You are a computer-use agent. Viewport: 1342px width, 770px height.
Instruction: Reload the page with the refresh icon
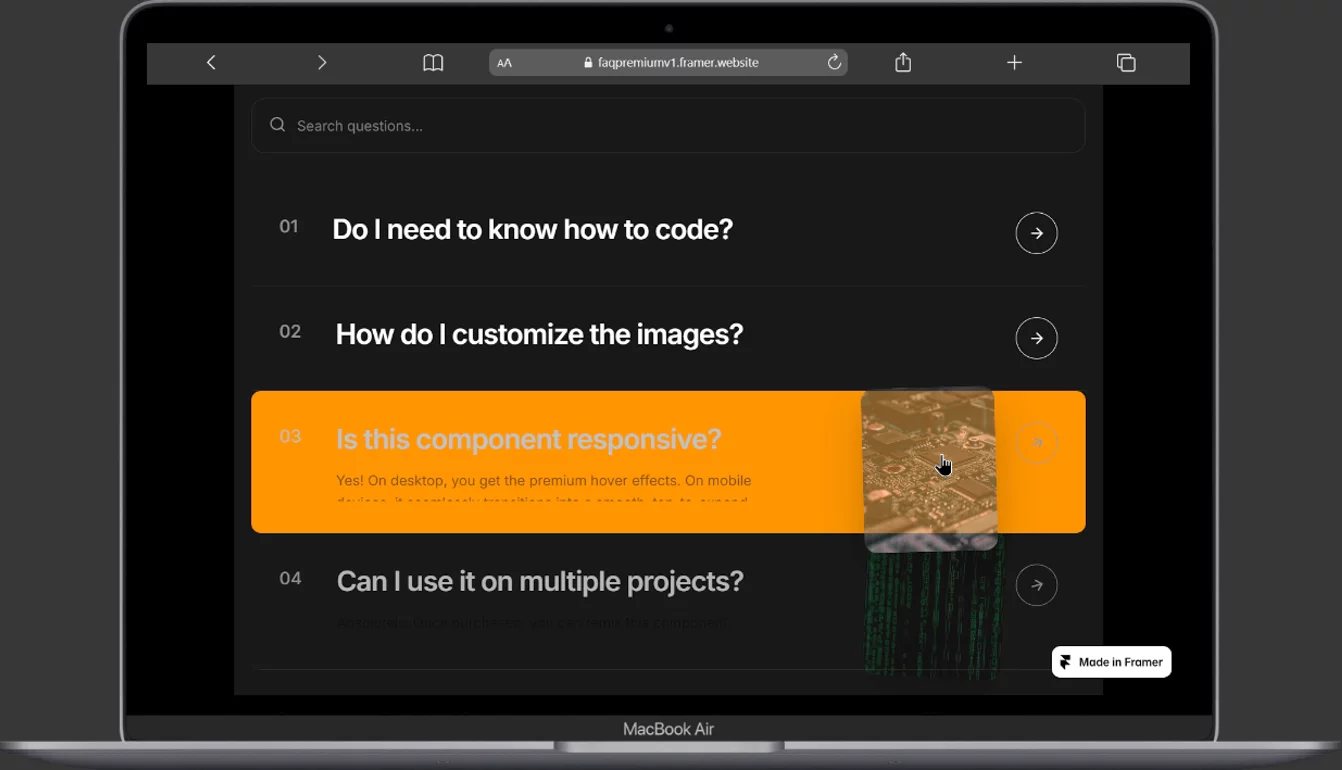(x=834, y=62)
